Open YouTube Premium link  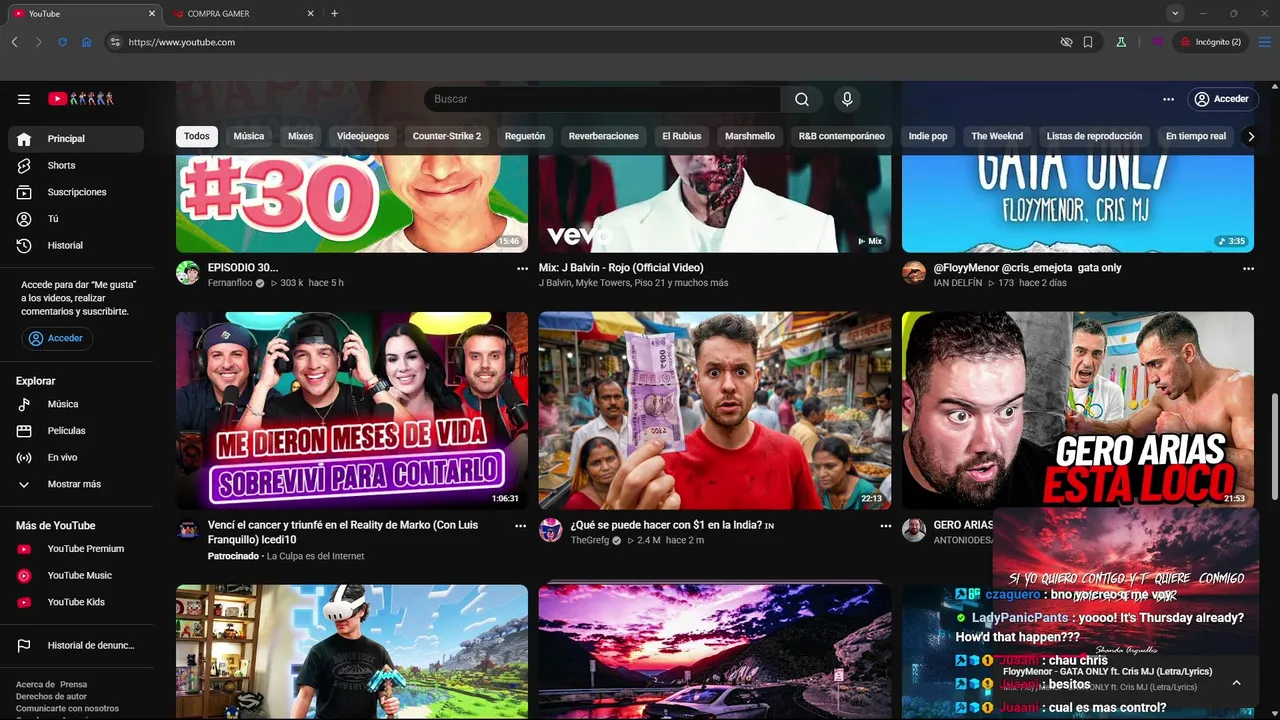[x=76, y=549]
